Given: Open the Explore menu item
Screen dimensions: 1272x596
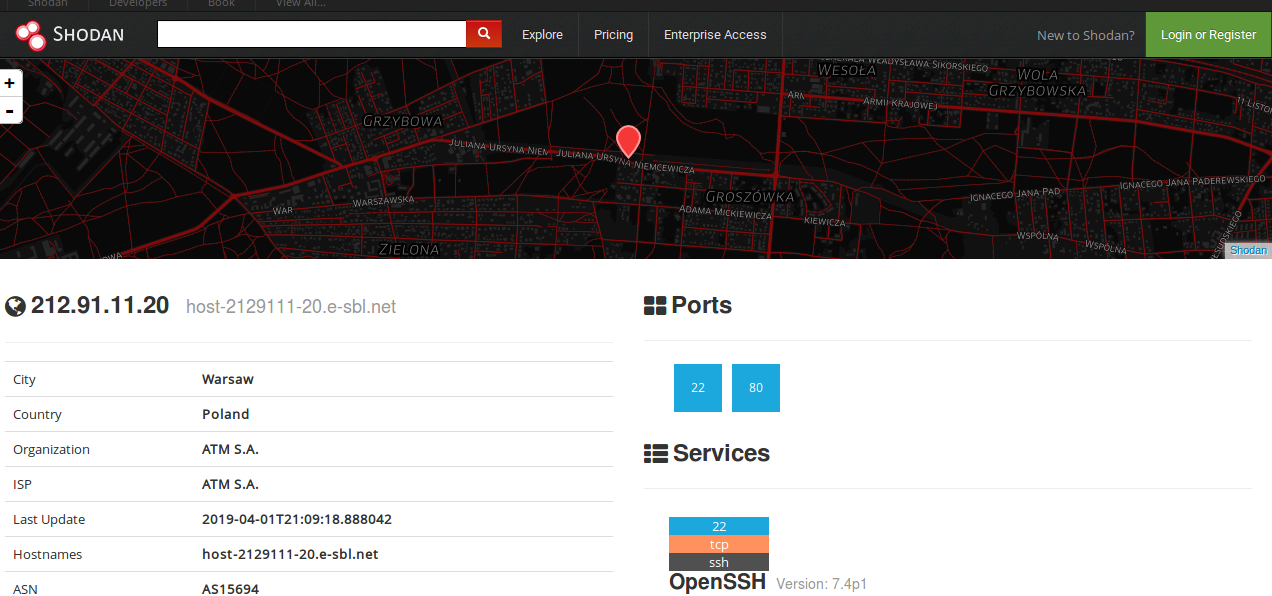Looking at the screenshot, I should [x=542, y=35].
